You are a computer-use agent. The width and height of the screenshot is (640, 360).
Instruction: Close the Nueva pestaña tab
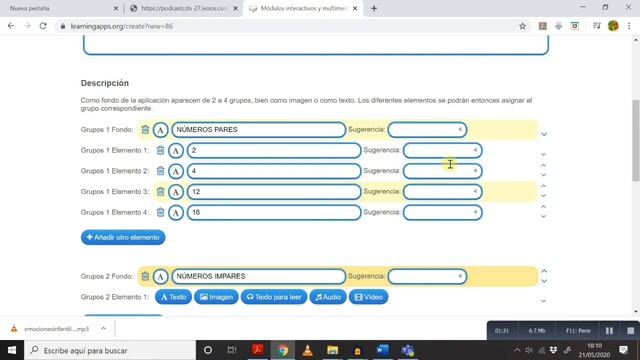[116, 8]
